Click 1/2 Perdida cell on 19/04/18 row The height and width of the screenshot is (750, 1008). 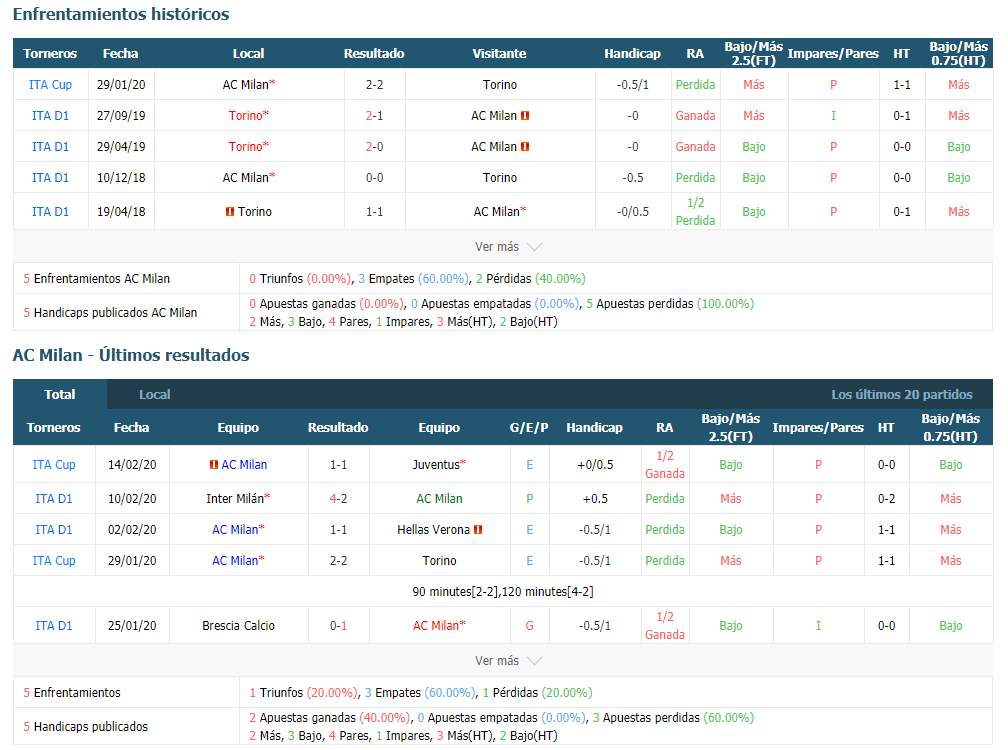(x=695, y=211)
